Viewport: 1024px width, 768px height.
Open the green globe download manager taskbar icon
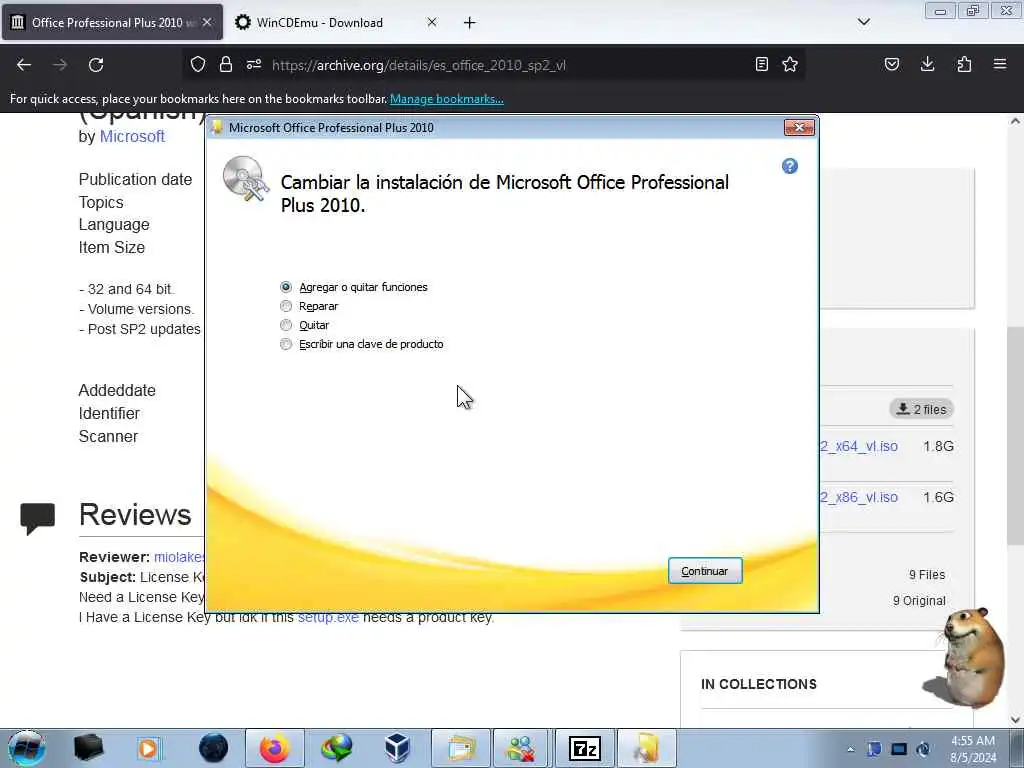(x=337, y=748)
